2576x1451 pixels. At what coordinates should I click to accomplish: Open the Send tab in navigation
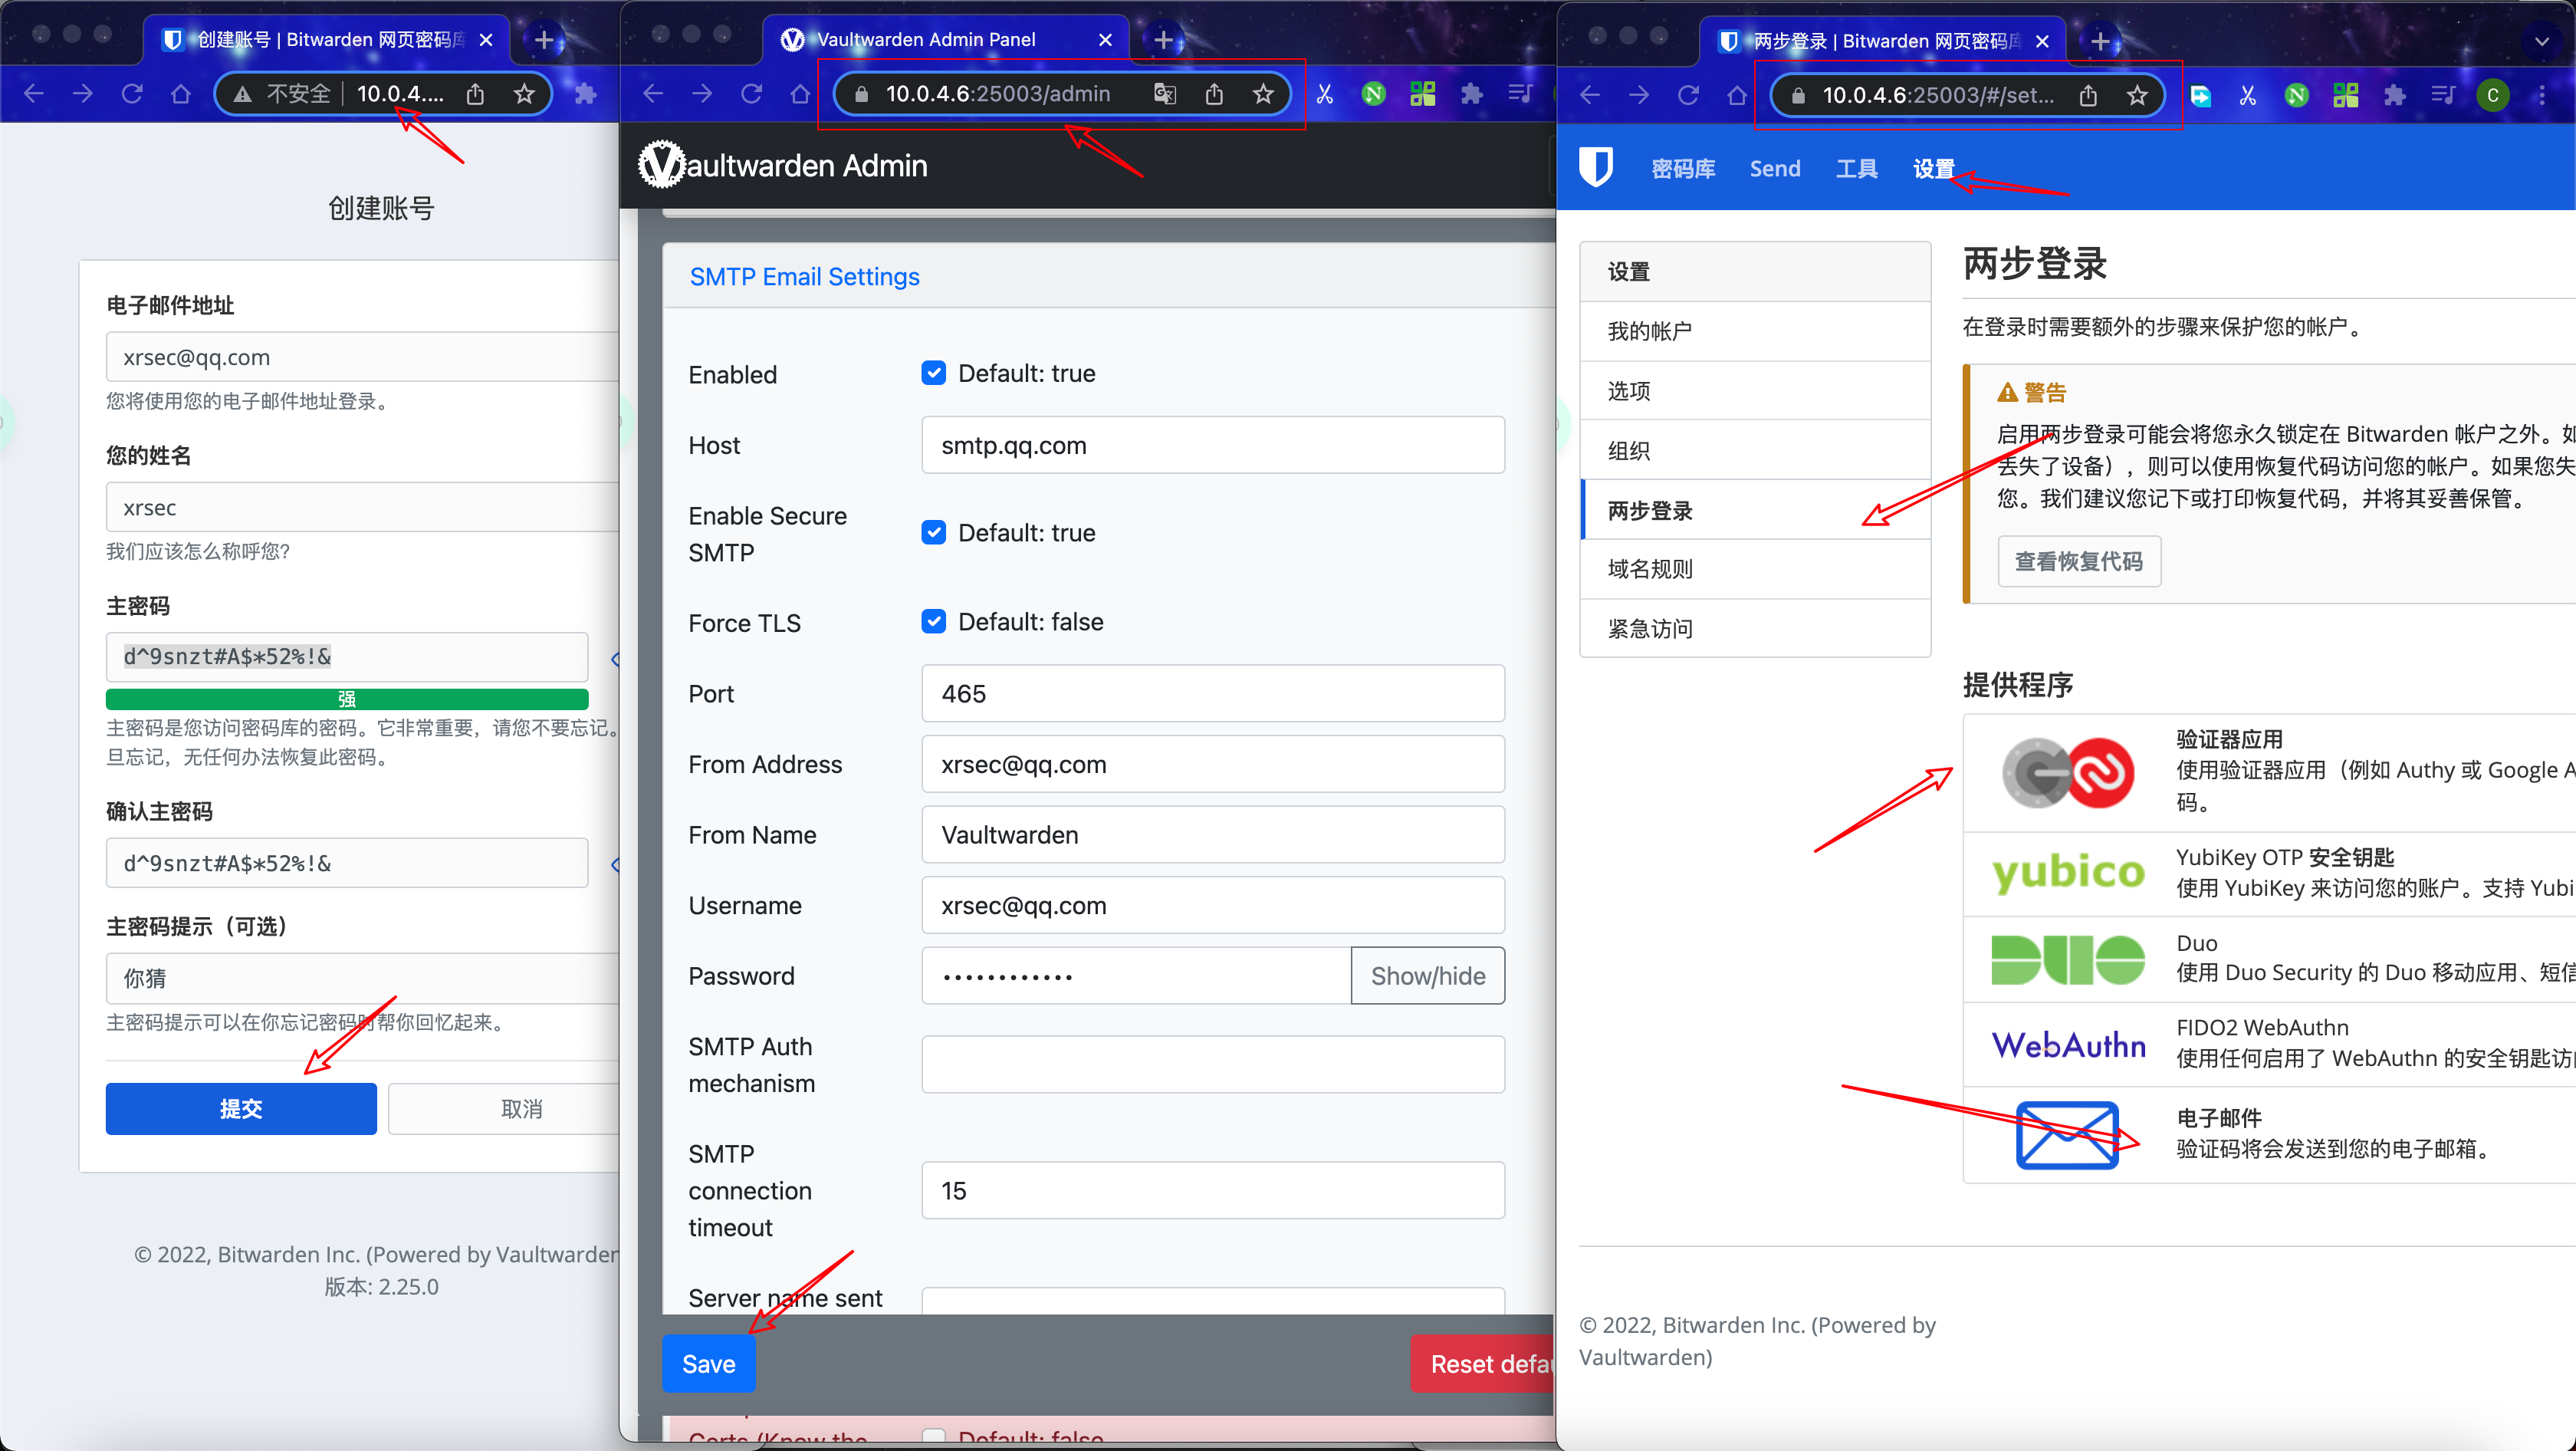(x=1774, y=168)
